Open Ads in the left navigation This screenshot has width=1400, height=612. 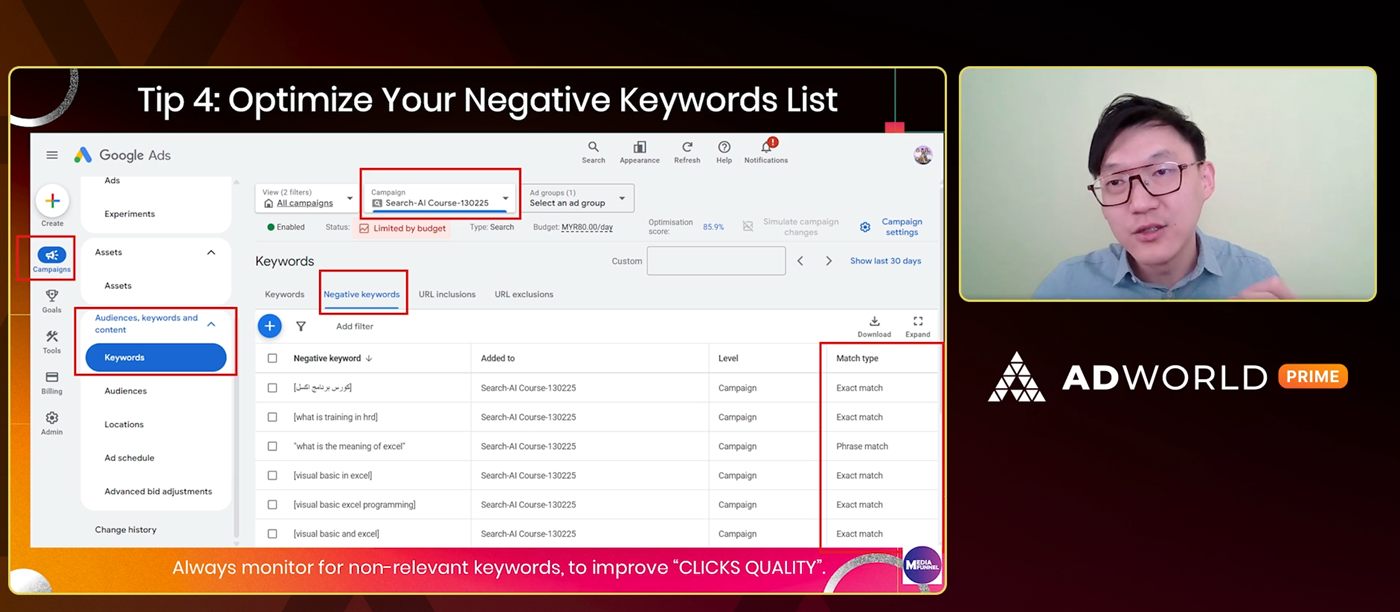(112, 181)
